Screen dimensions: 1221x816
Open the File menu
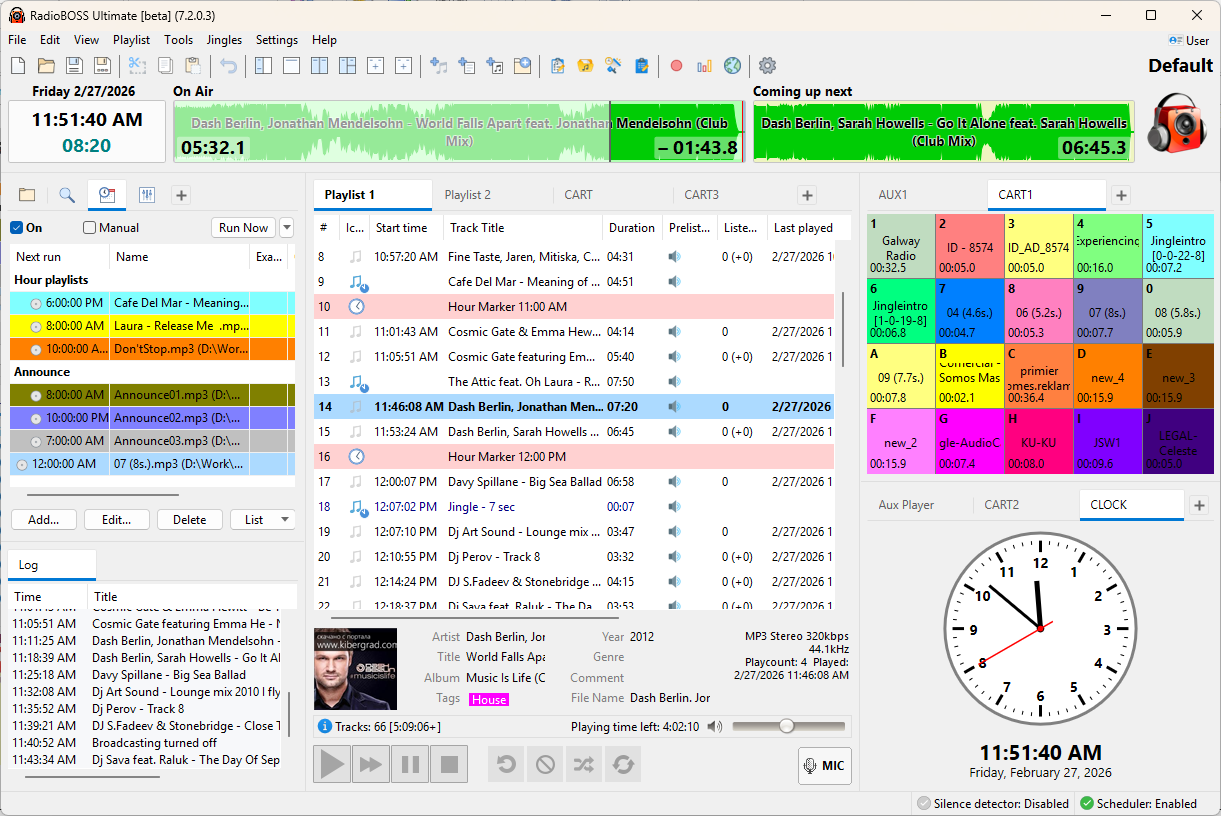click(17, 40)
